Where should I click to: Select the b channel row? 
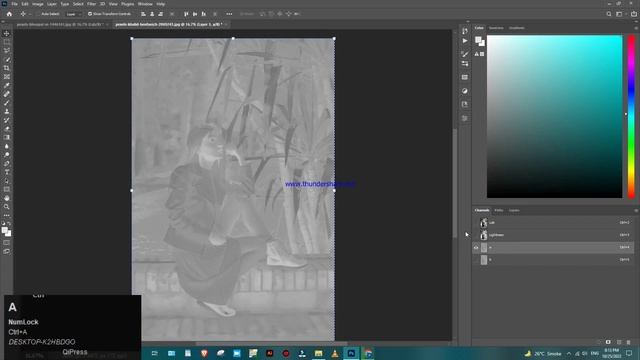point(553,260)
